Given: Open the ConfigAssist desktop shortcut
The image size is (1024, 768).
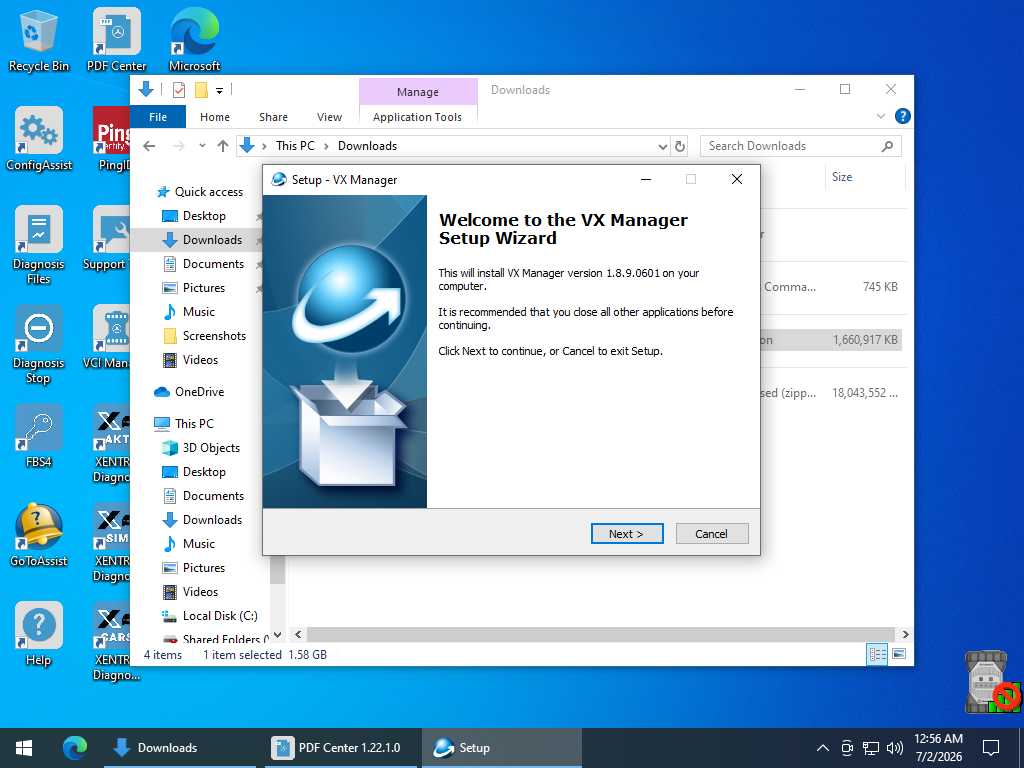Looking at the screenshot, I should pyautogui.click(x=39, y=140).
